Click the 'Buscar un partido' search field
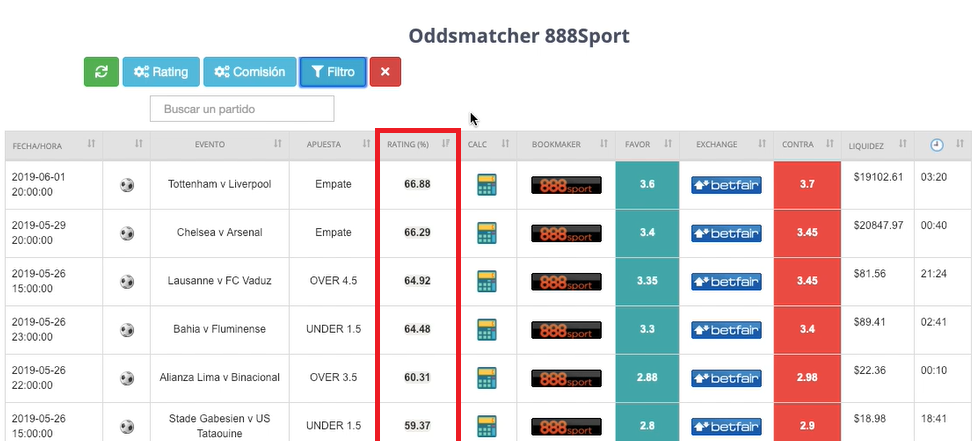This screenshot has height=441, width=973. [x=241, y=108]
